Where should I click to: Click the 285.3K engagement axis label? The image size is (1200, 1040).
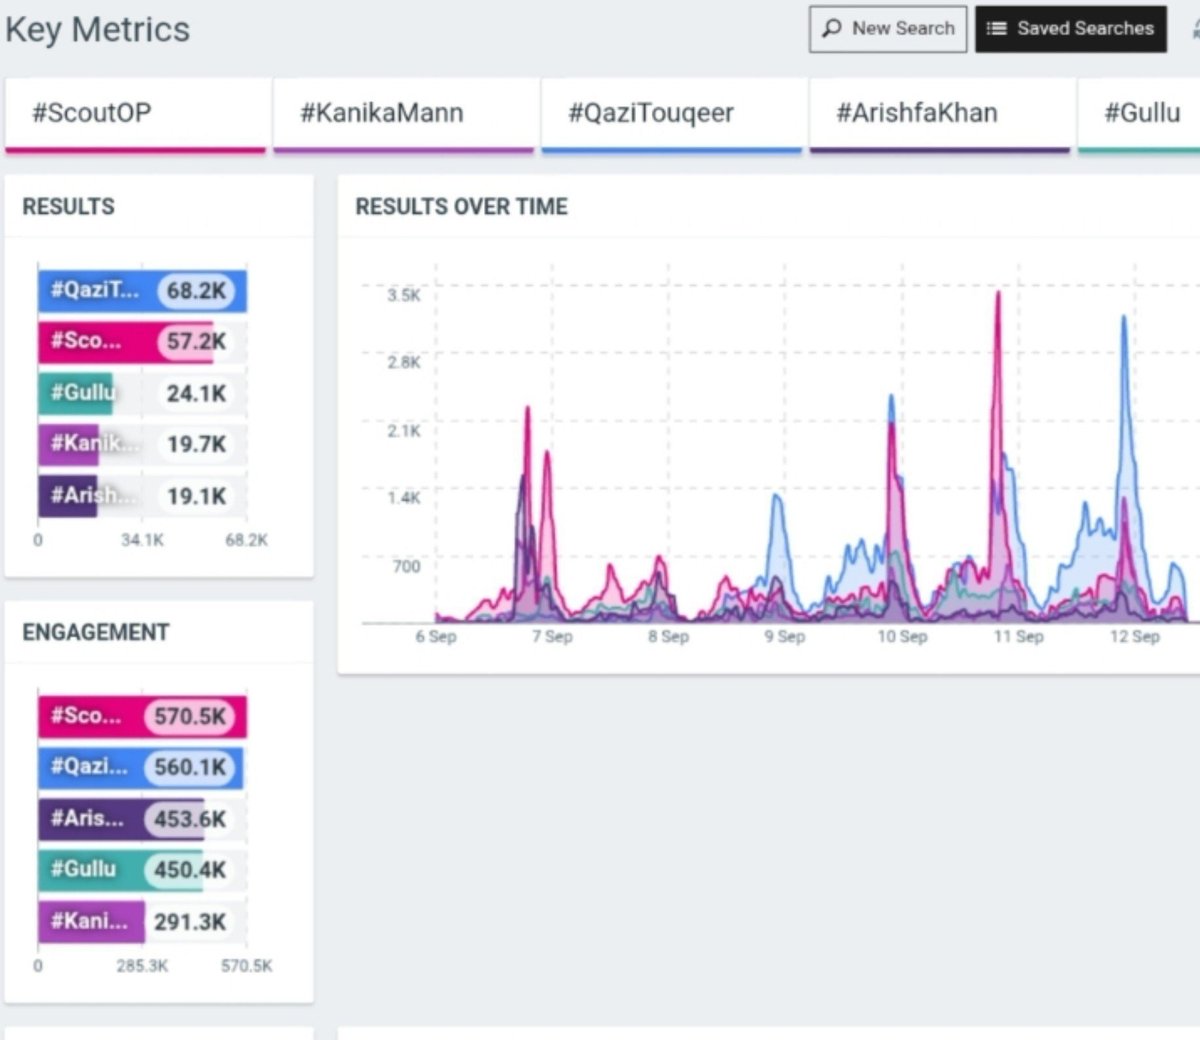142,966
